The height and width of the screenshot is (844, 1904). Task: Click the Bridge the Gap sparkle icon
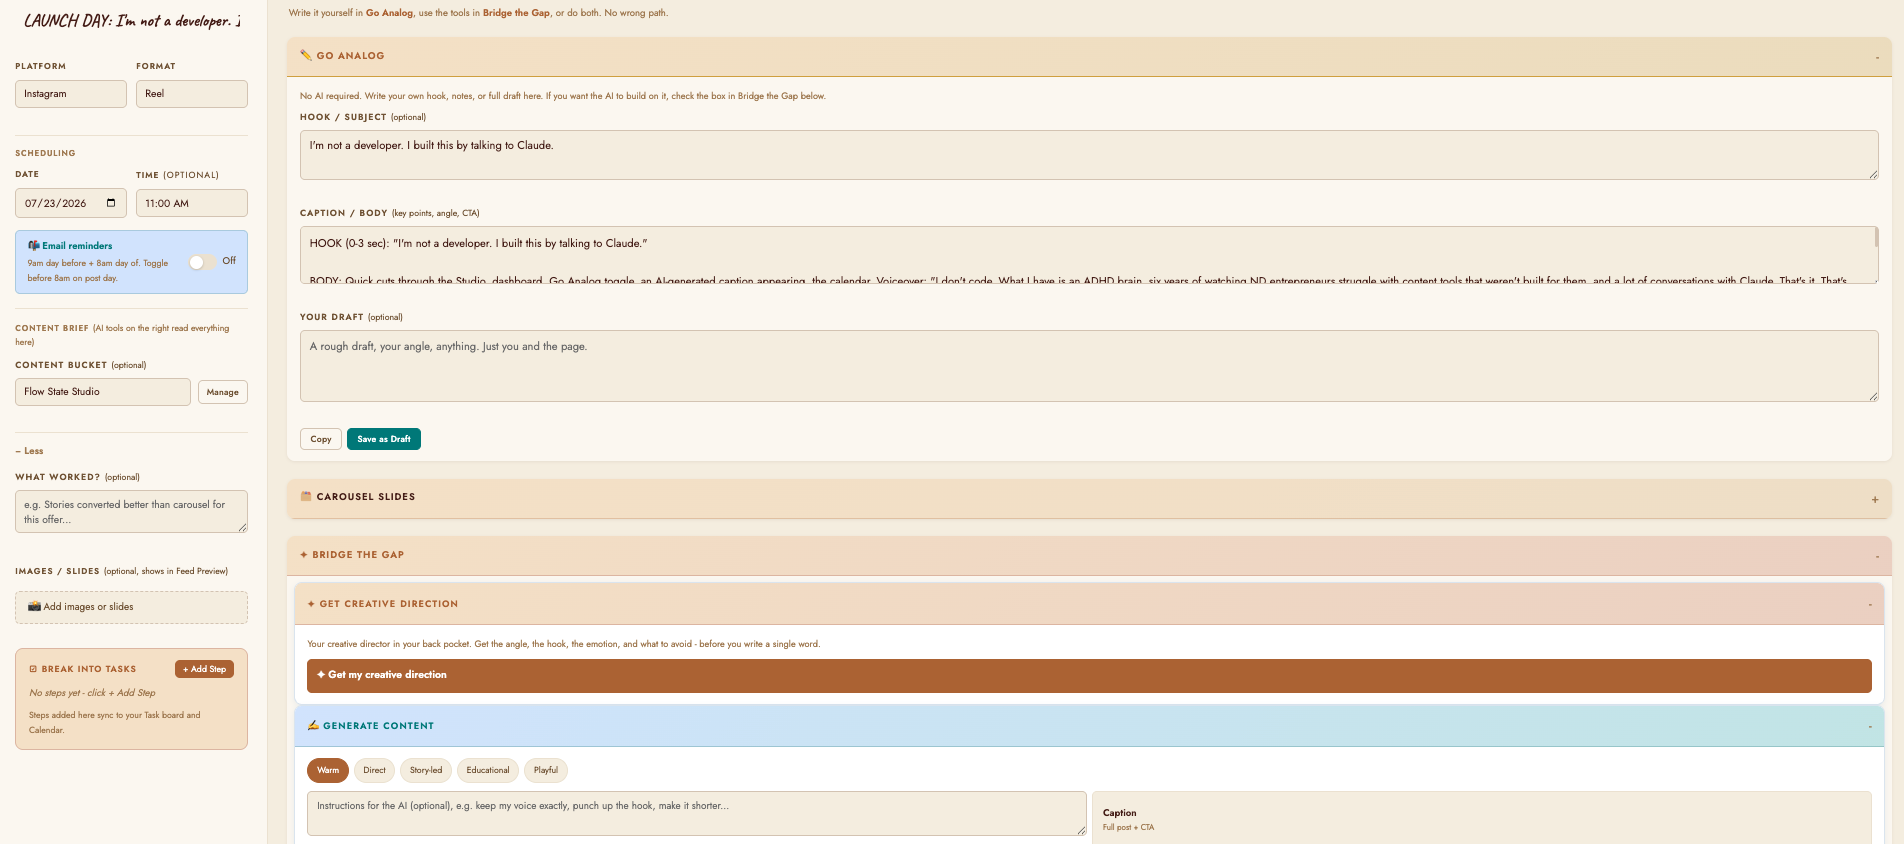tap(304, 555)
